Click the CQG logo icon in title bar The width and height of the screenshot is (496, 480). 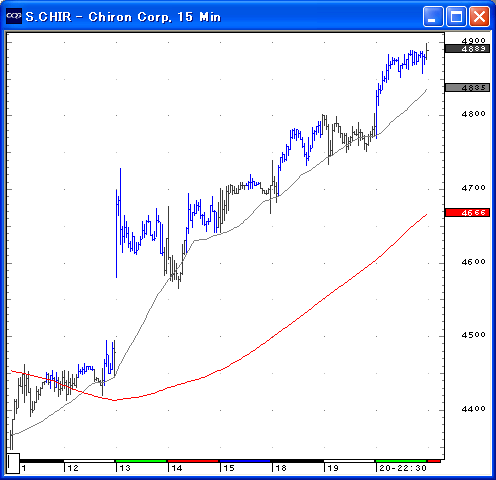[14, 16]
